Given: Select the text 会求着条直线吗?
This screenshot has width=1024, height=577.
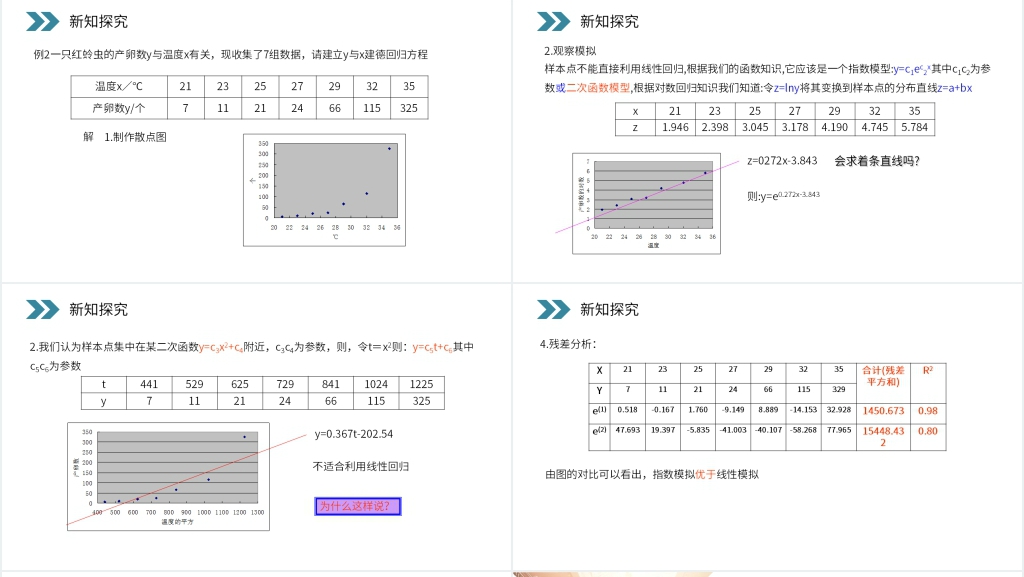Looking at the screenshot, I should point(876,160).
